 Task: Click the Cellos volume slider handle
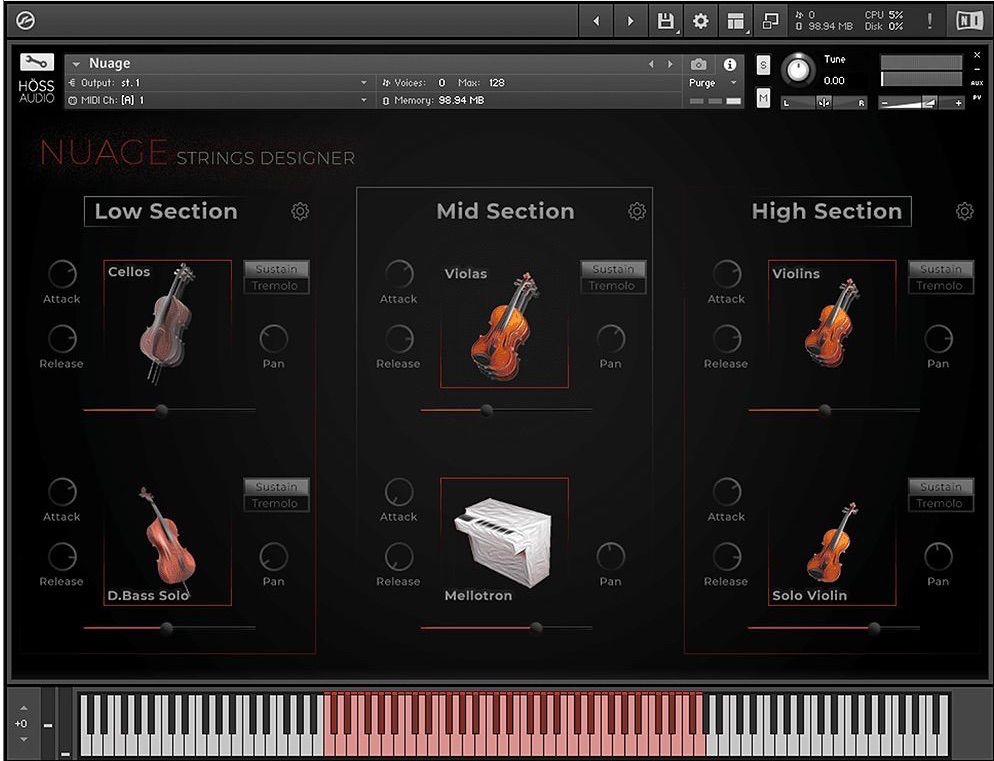pos(163,409)
